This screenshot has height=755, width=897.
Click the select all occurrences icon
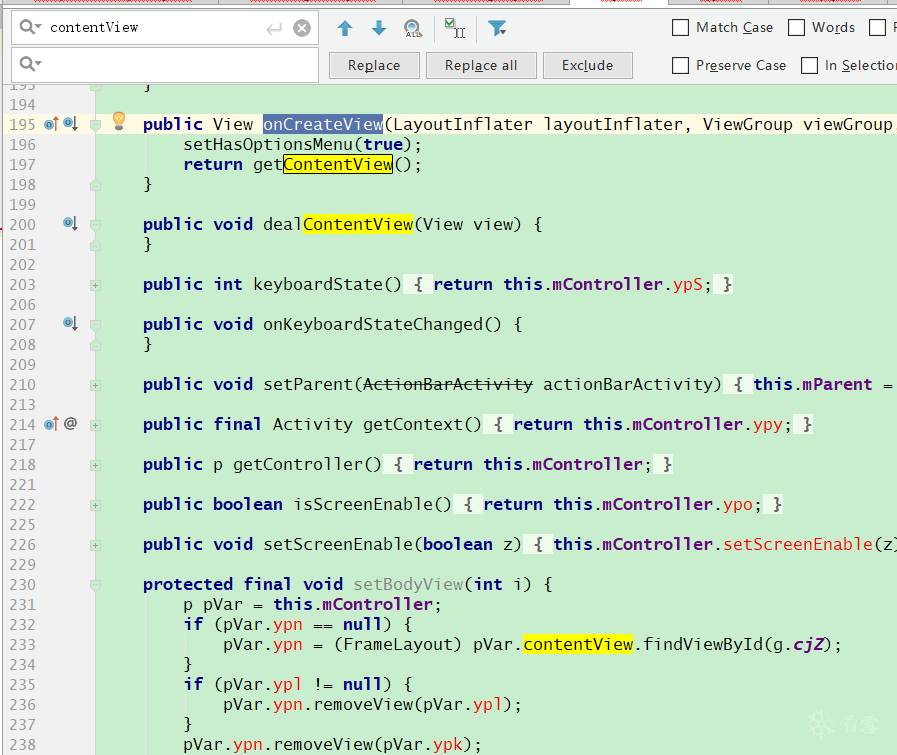click(455, 28)
